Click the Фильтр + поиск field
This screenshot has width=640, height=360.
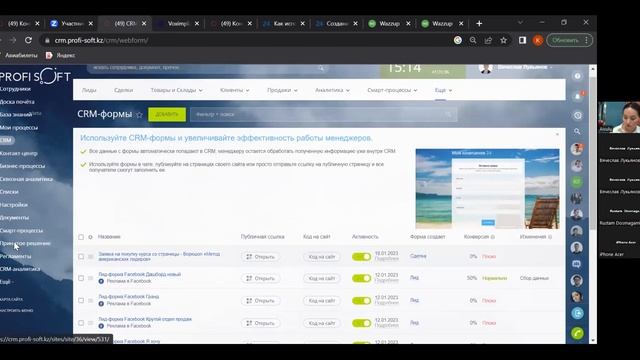pyautogui.click(x=323, y=115)
